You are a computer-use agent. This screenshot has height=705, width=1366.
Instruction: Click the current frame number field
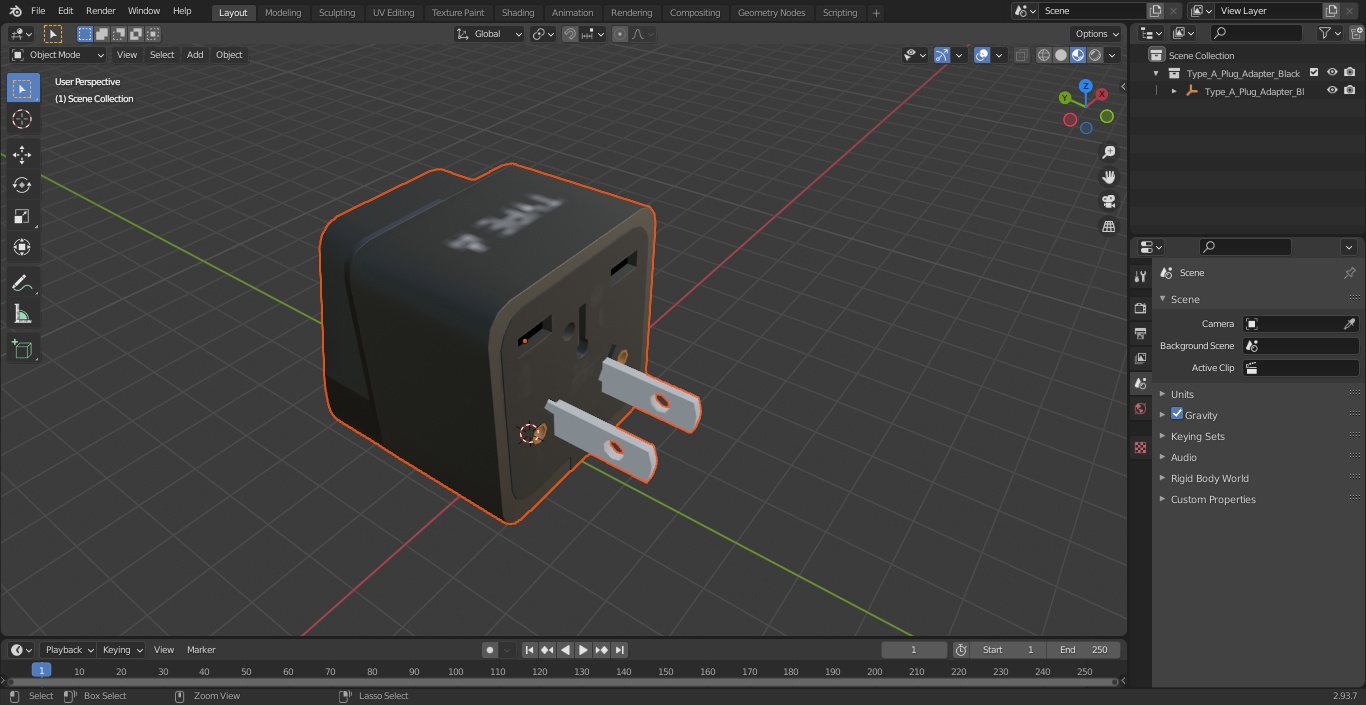pyautogui.click(x=914, y=650)
